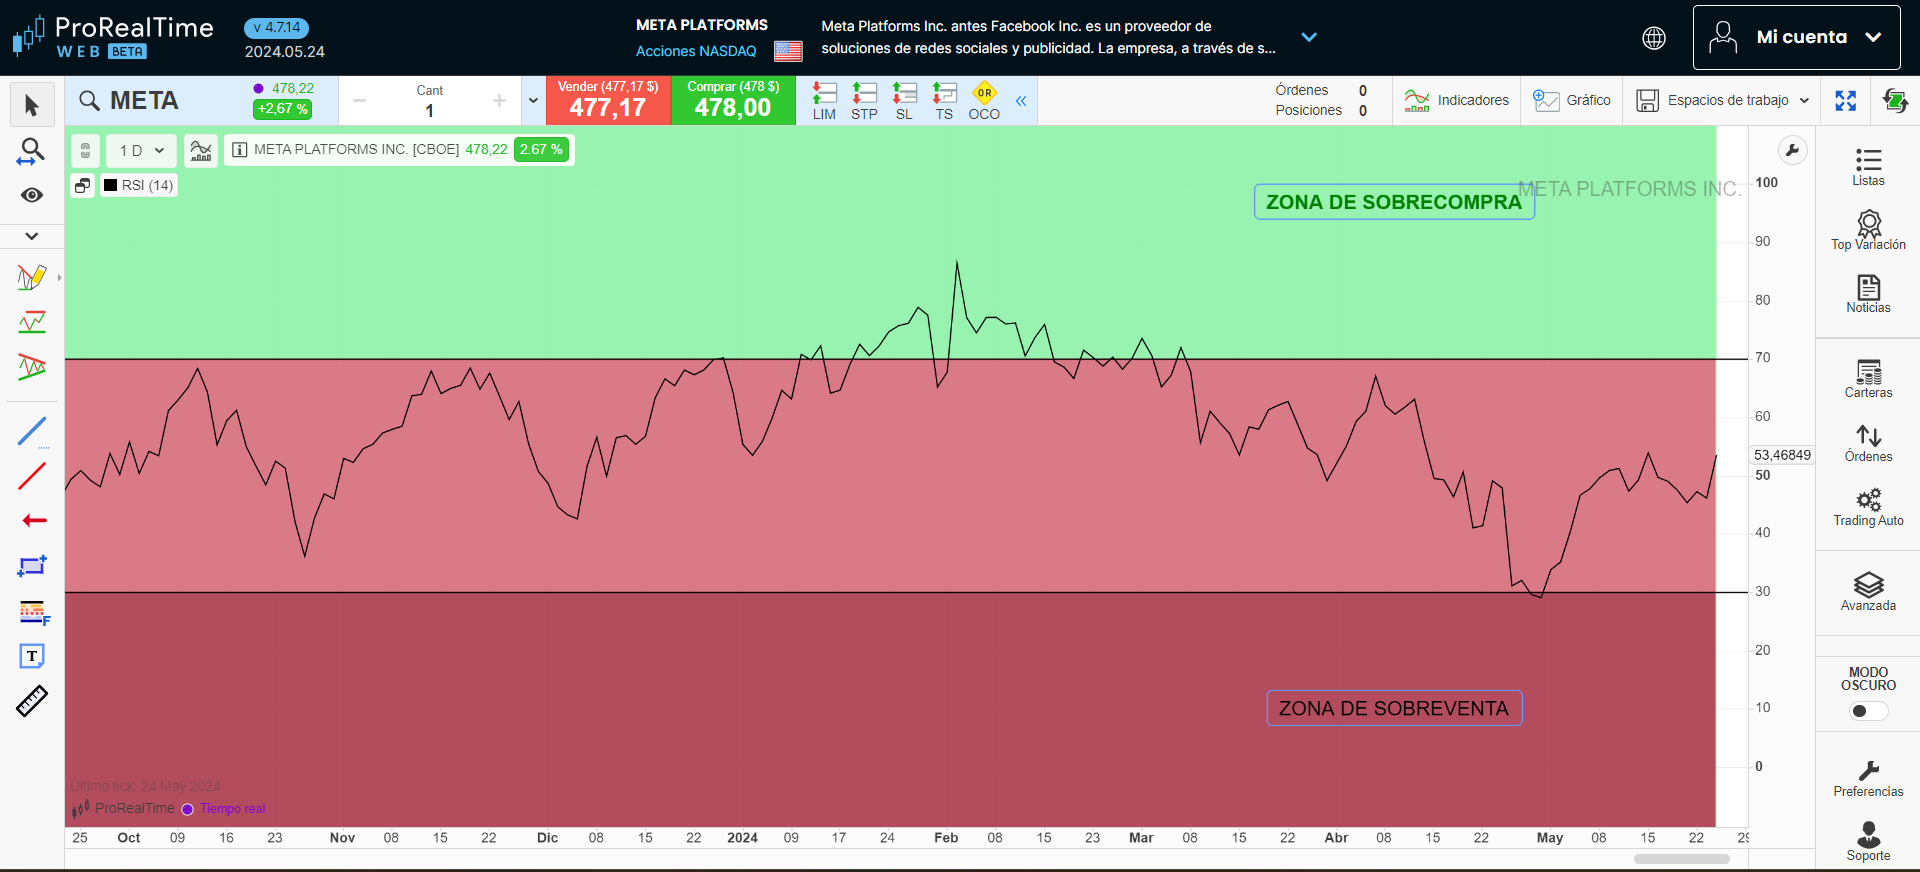Toggle fullscreen mode with the expand icon
The image size is (1920, 872).
click(1845, 100)
